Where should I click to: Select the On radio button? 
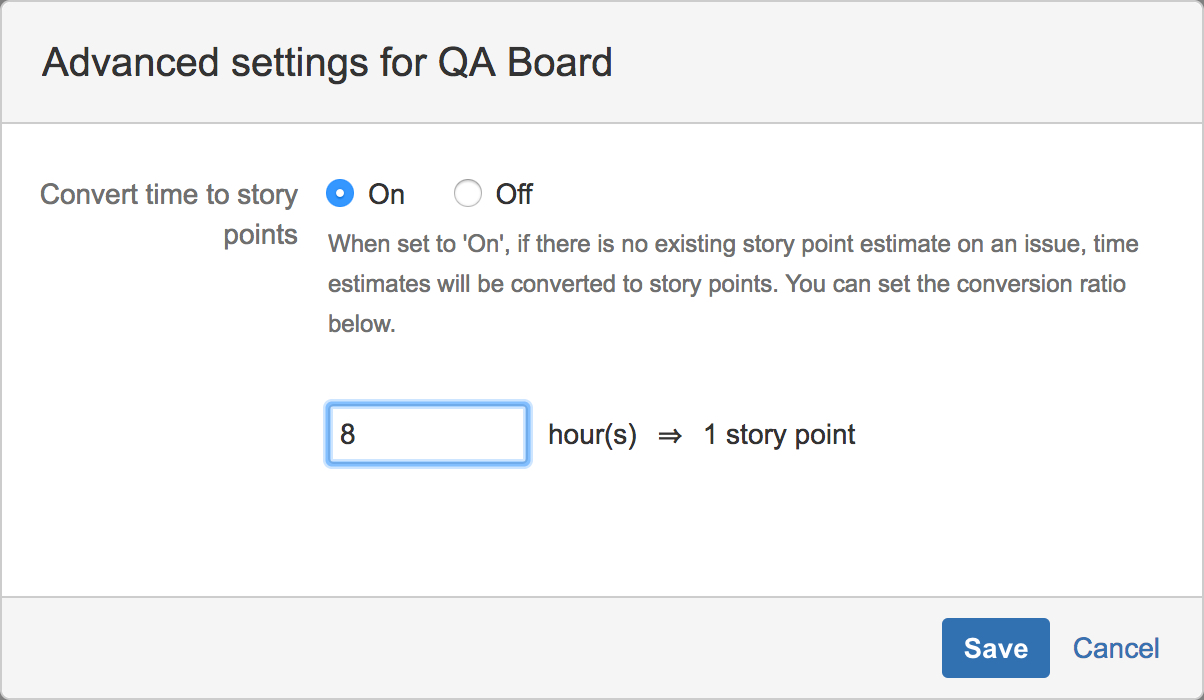pyautogui.click(x=340, y=193)
